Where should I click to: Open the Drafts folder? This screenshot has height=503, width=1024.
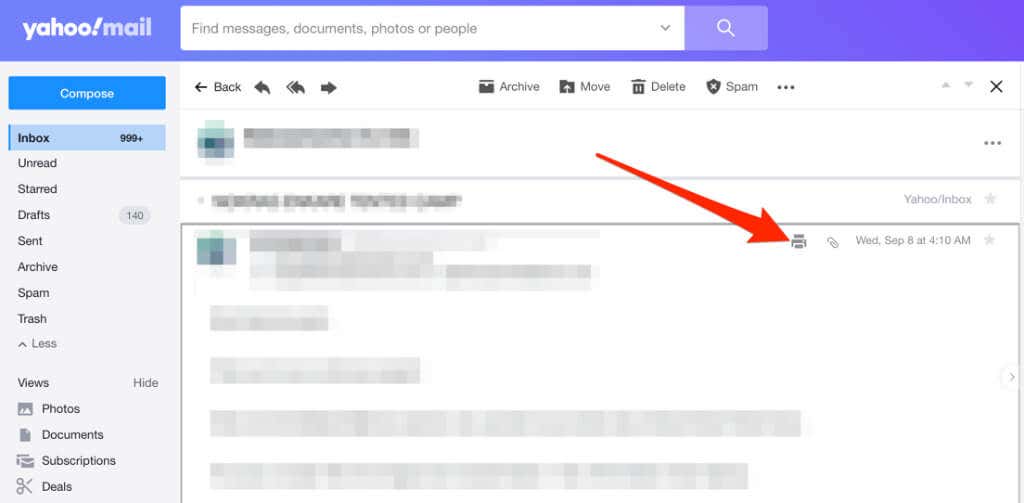[87, 215]
